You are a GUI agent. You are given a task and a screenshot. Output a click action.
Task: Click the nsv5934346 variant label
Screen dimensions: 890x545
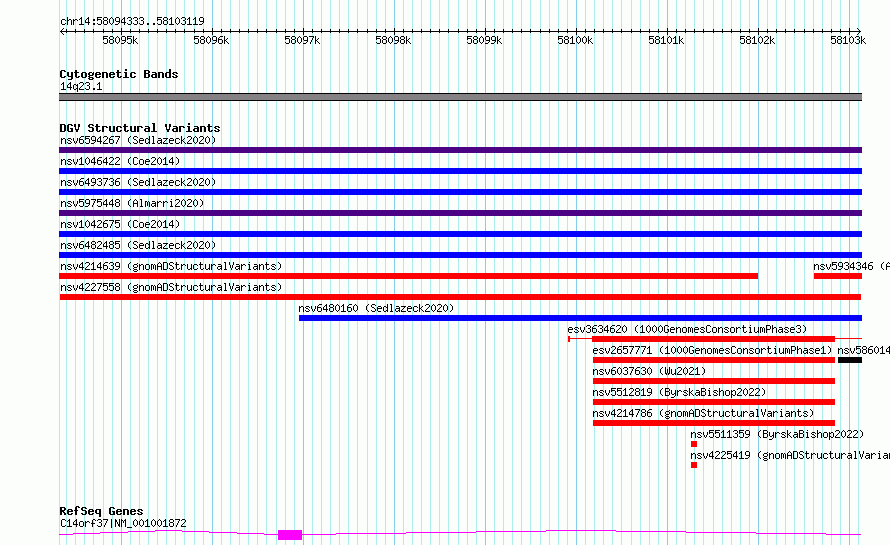[851, 266]
